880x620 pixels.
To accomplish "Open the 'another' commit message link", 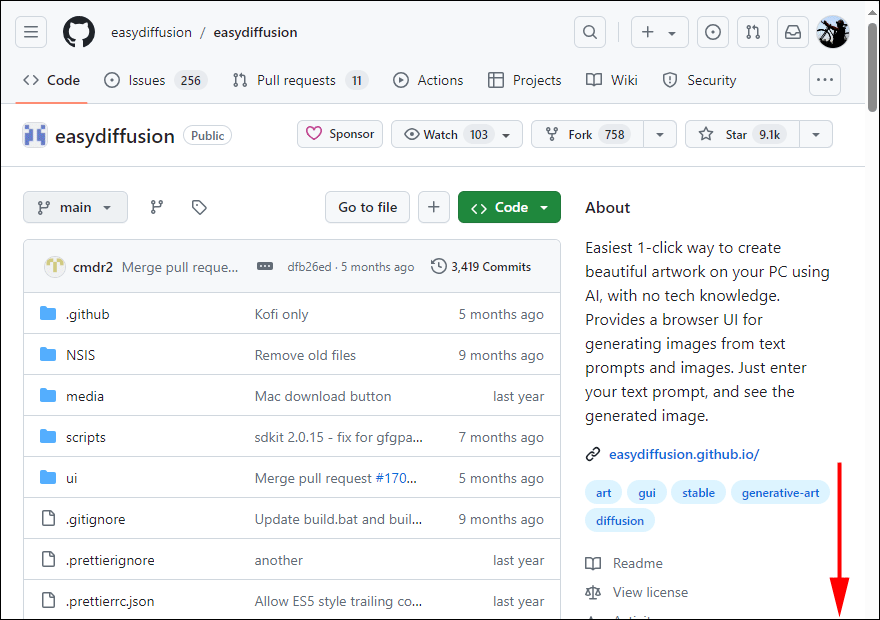I will 278,560.
